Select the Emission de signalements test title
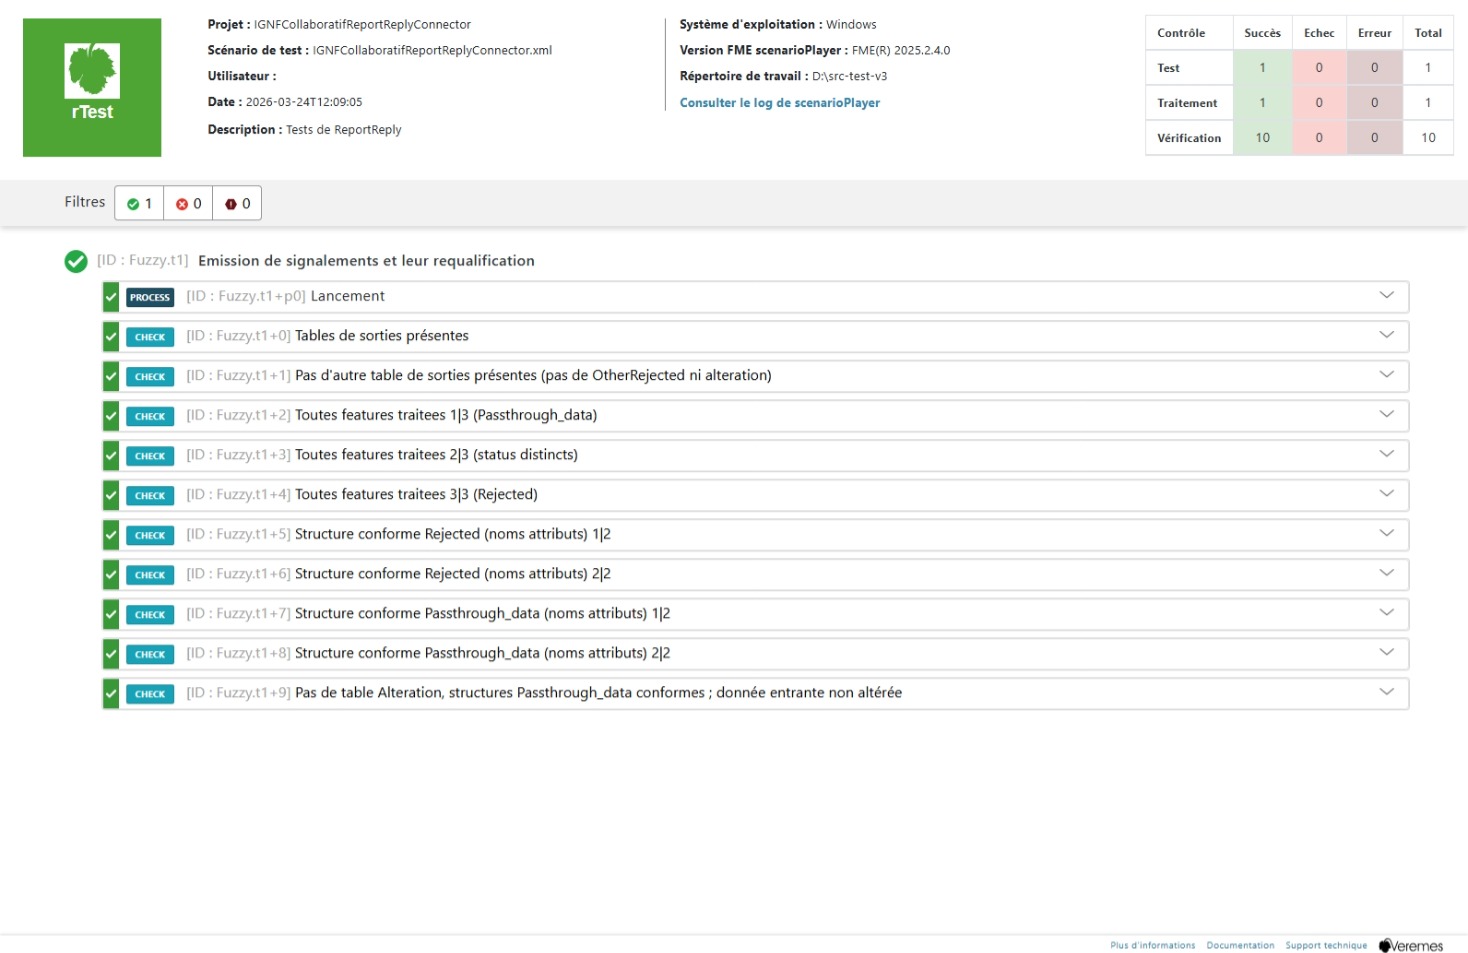The image size is (1468, 953). click(366, 261)
